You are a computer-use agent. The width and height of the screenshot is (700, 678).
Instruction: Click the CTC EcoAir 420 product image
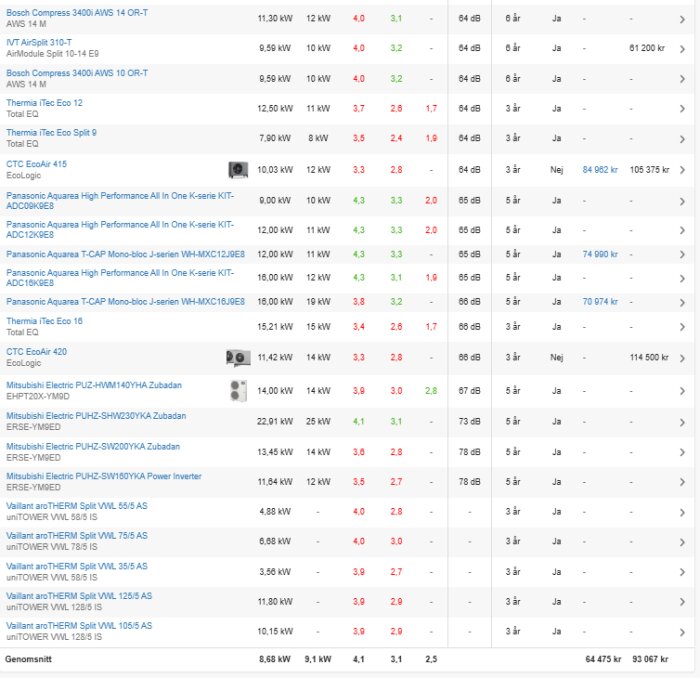click(238, 358)
